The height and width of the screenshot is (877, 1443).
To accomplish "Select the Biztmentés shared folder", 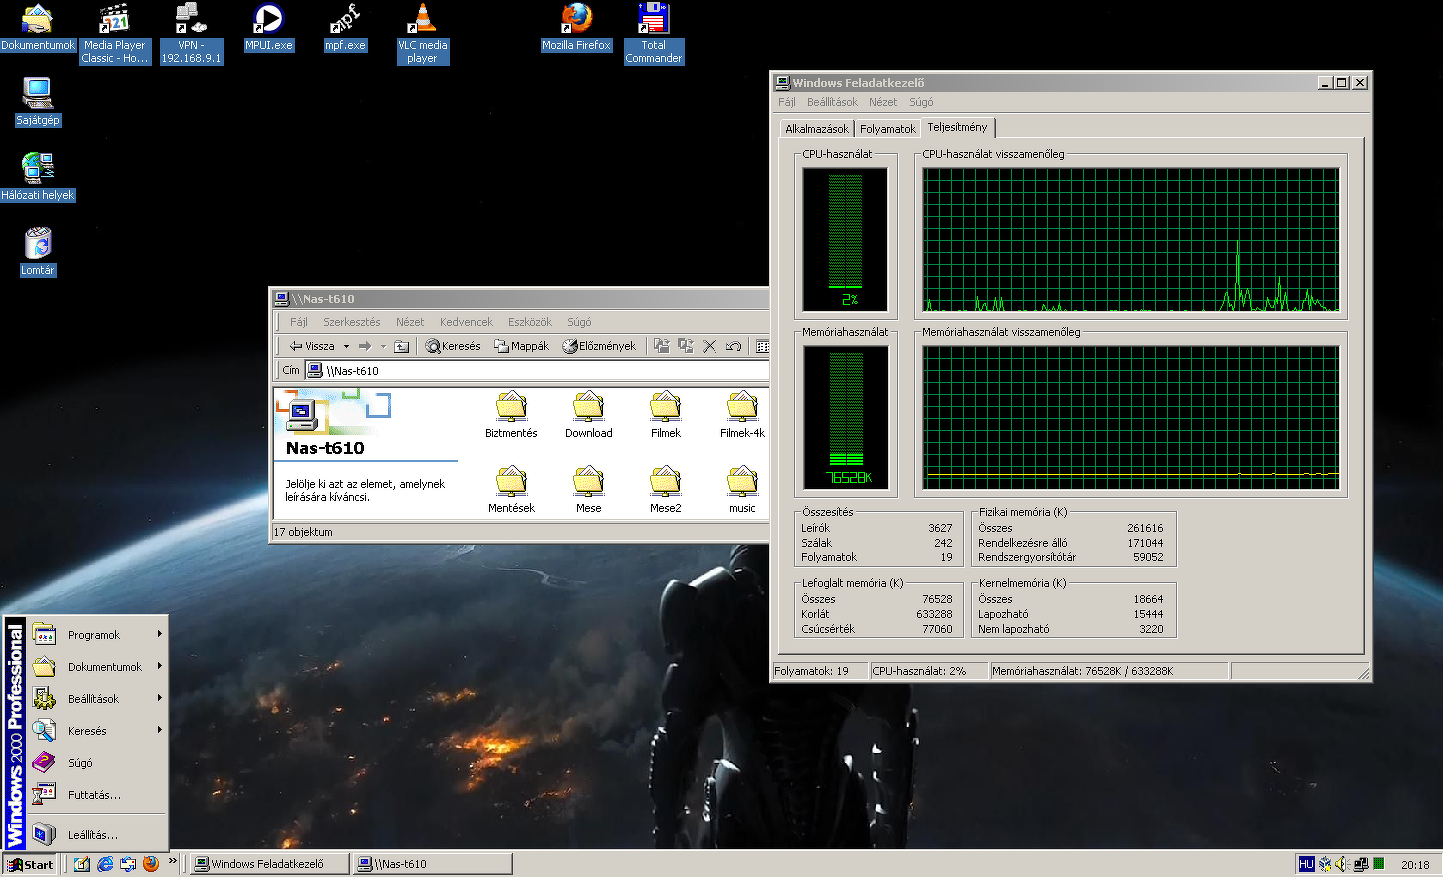I will pos(511,415).
